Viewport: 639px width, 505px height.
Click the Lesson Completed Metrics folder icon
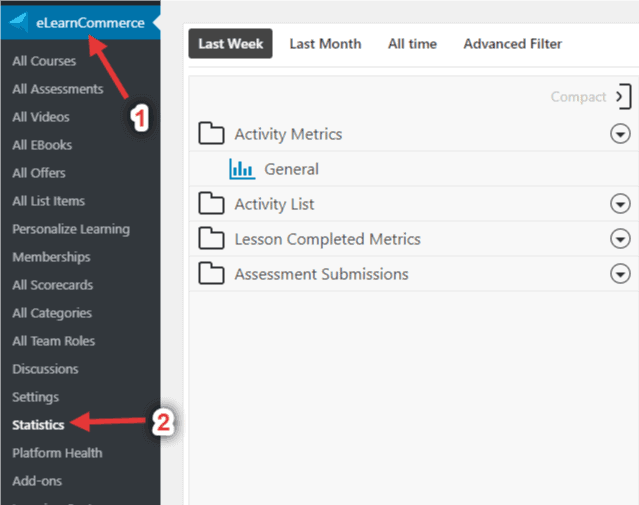211,238
